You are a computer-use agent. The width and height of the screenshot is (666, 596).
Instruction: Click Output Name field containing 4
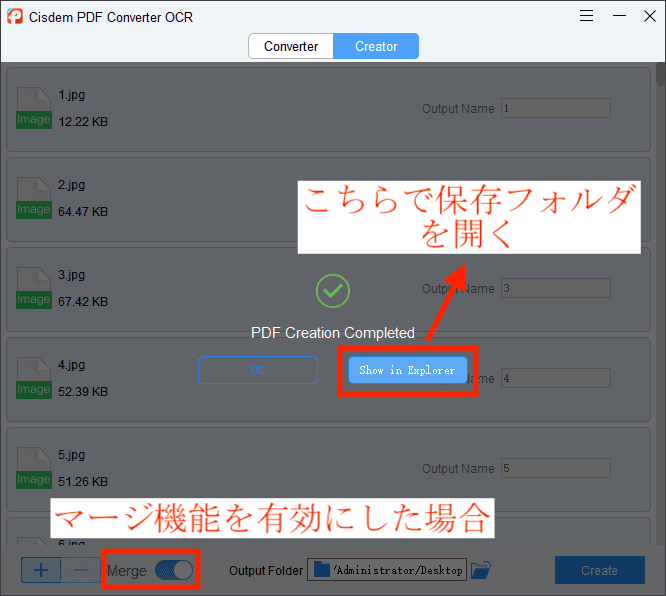[556, 379]
